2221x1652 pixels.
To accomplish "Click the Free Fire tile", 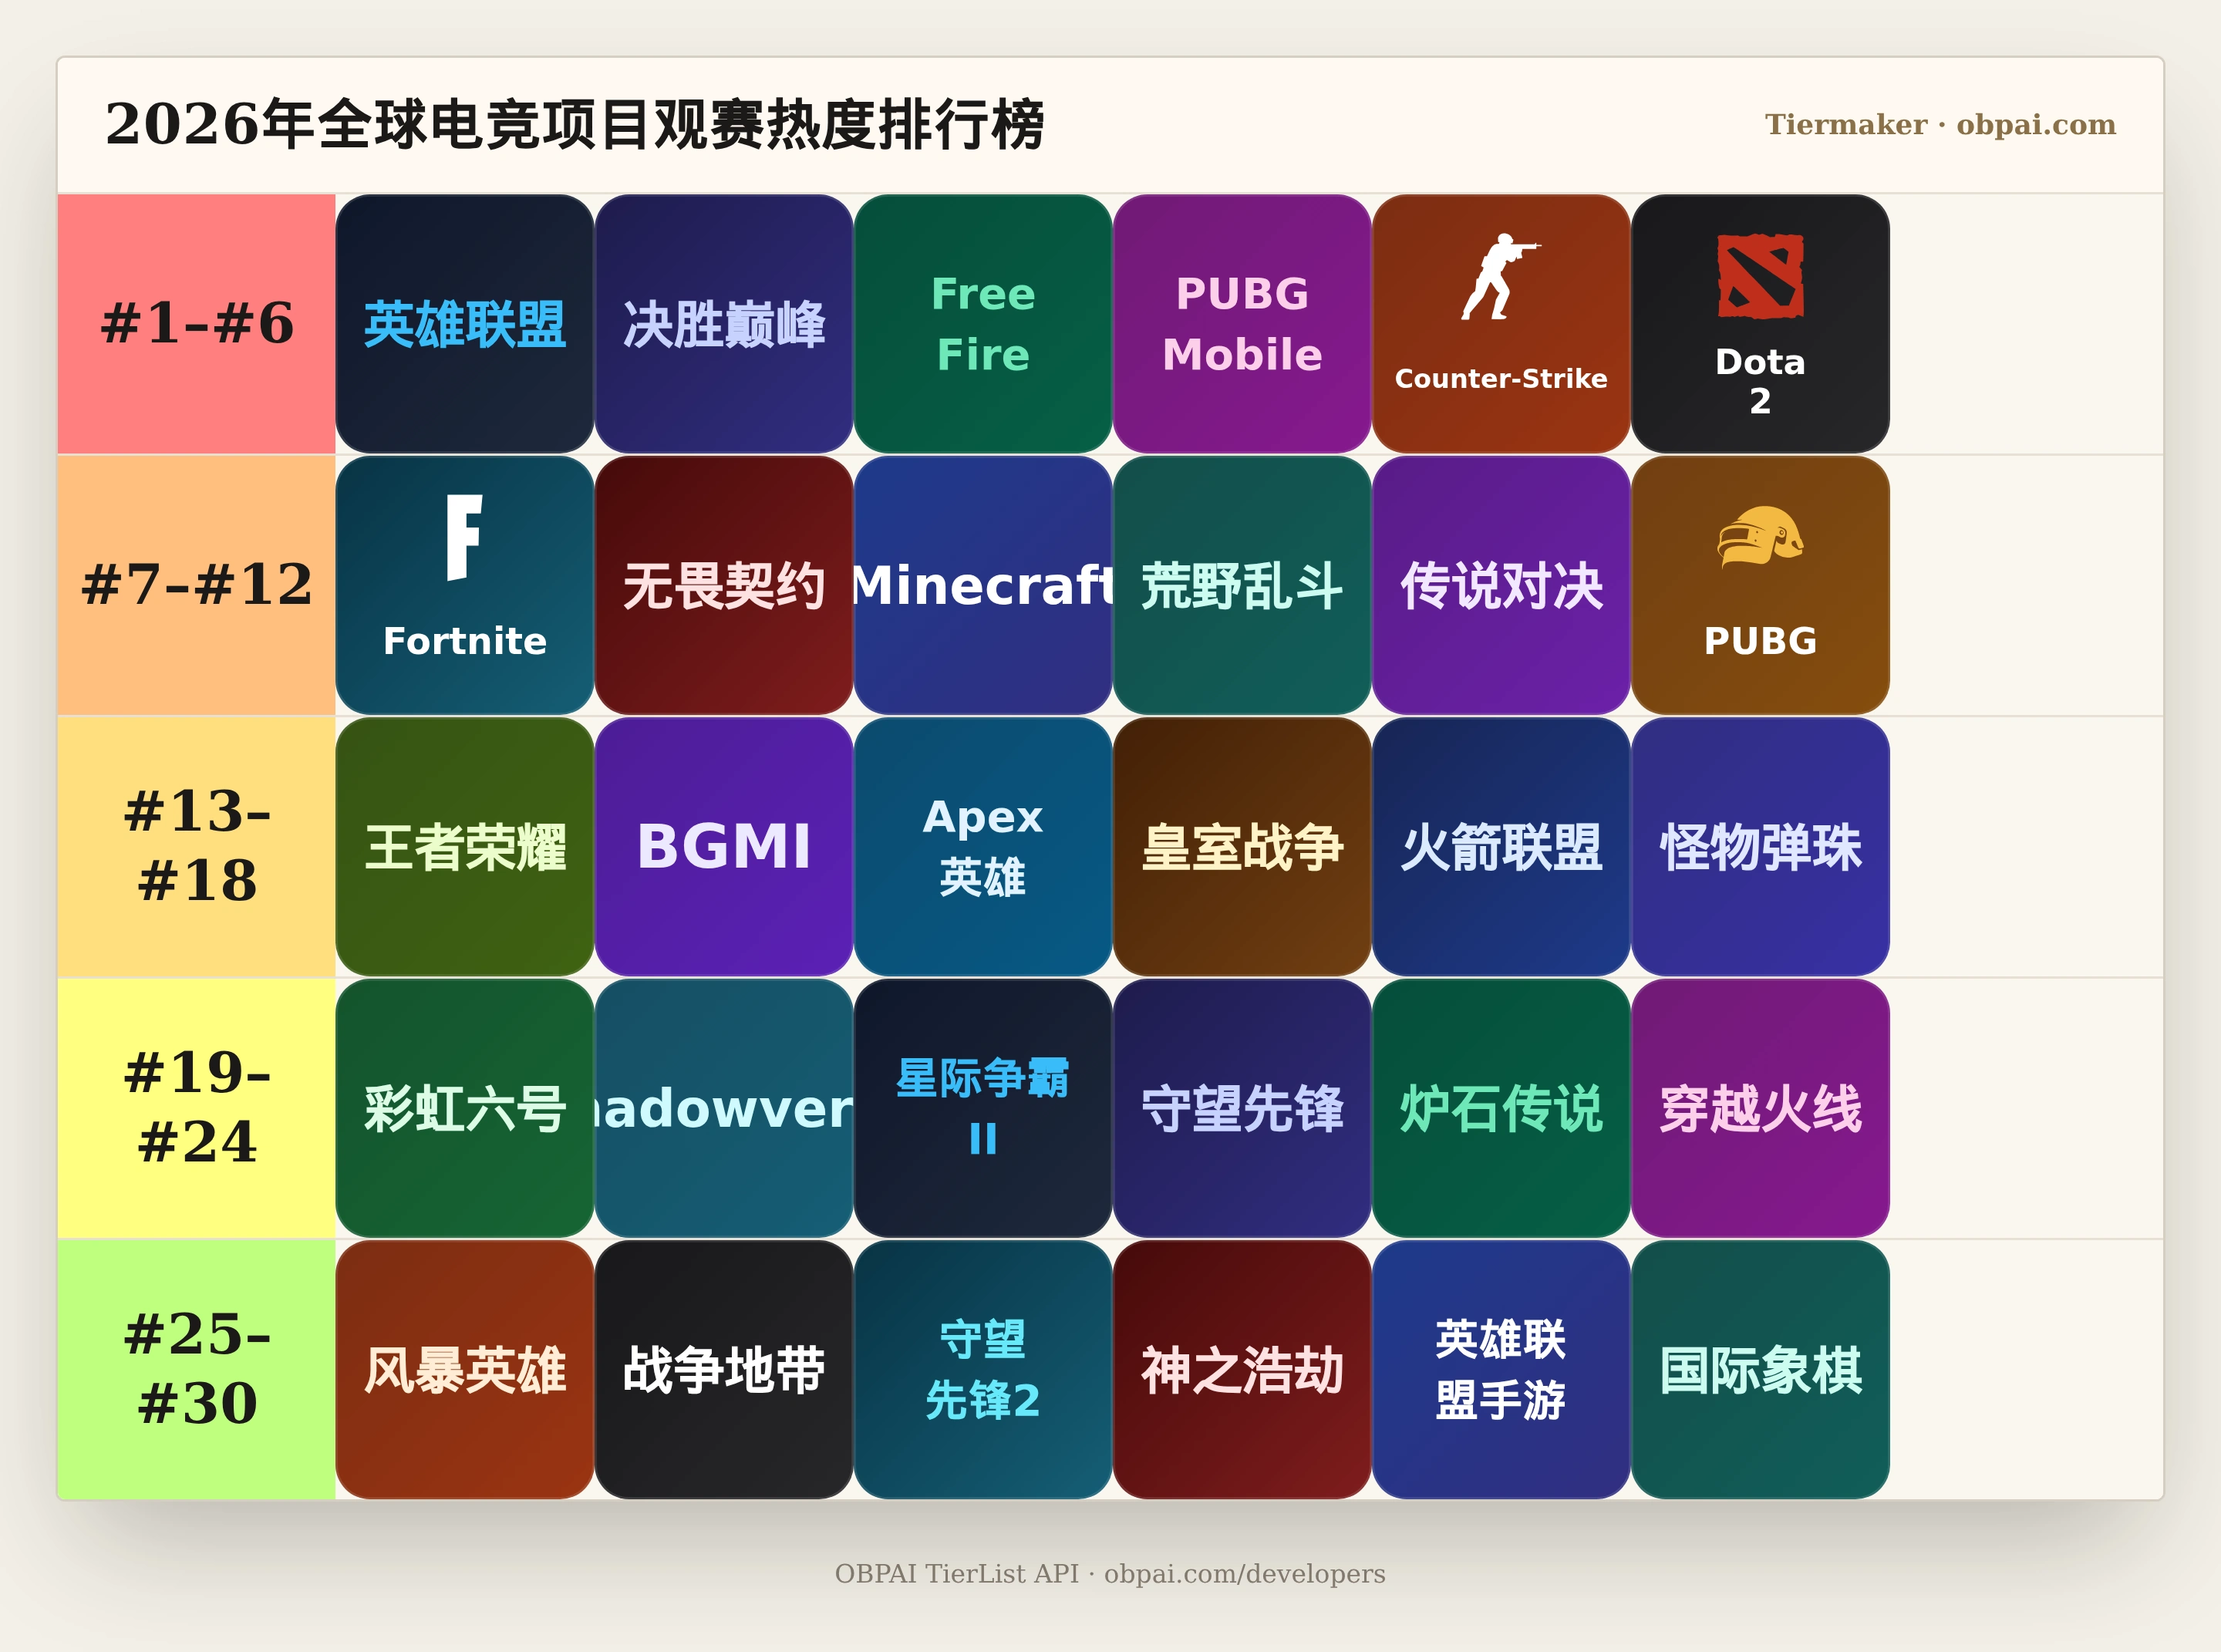I will [x=983, y=324].
